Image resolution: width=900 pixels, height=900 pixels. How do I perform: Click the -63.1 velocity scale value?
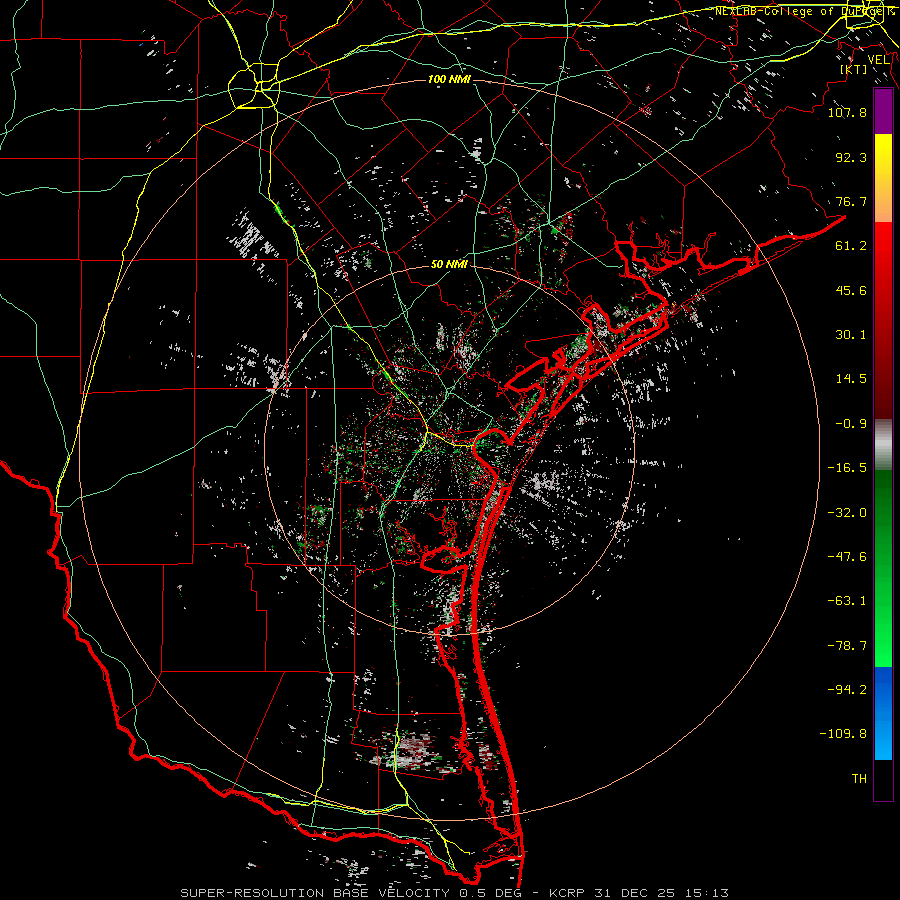847,601
